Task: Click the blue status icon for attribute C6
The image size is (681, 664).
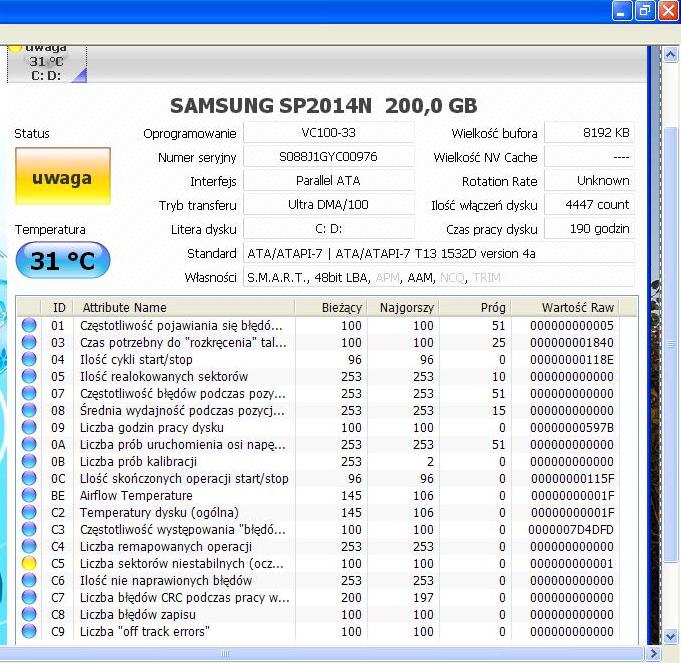Action: [29, 580]
